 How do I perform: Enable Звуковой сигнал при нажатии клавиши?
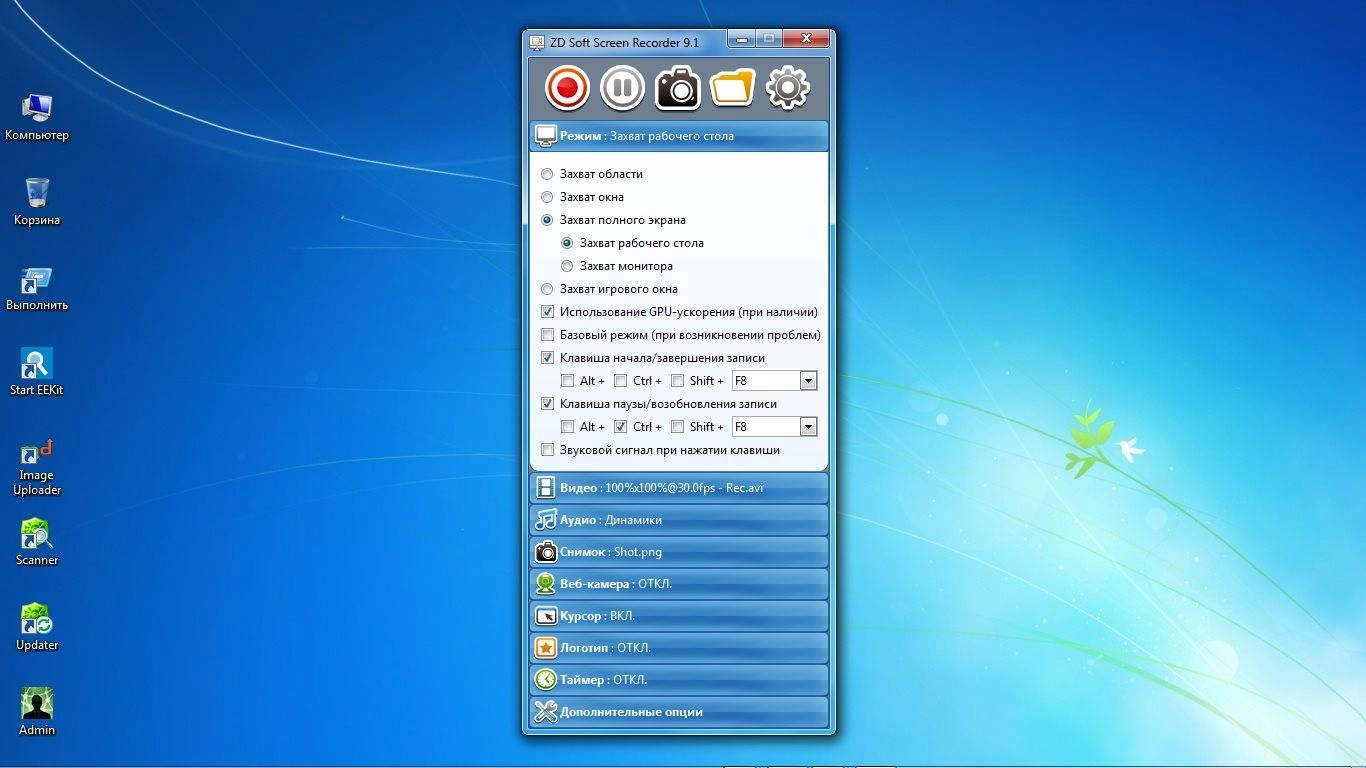547,450
